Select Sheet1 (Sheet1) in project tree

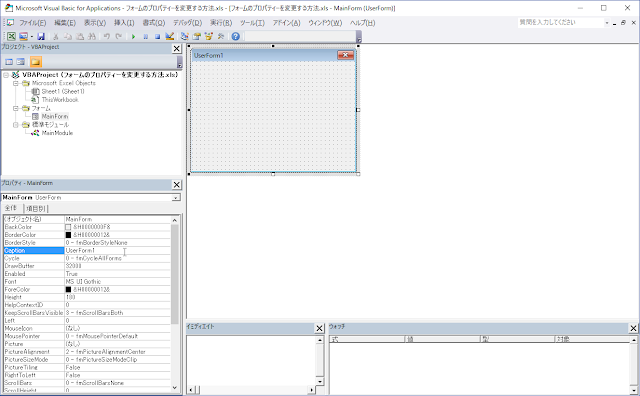(62, 91)
